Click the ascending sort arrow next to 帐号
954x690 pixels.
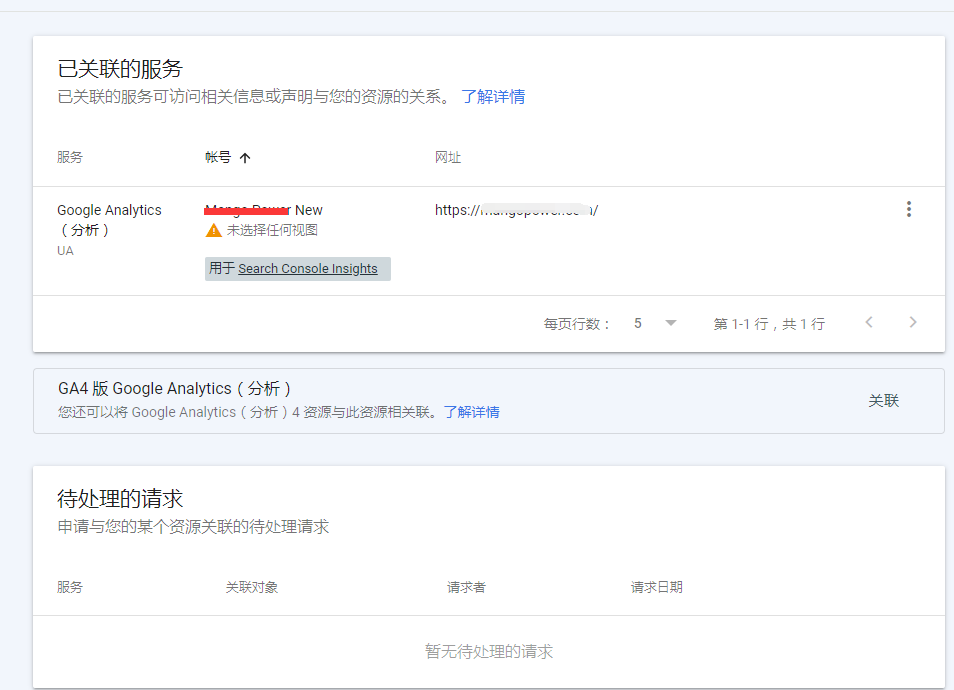247,157
